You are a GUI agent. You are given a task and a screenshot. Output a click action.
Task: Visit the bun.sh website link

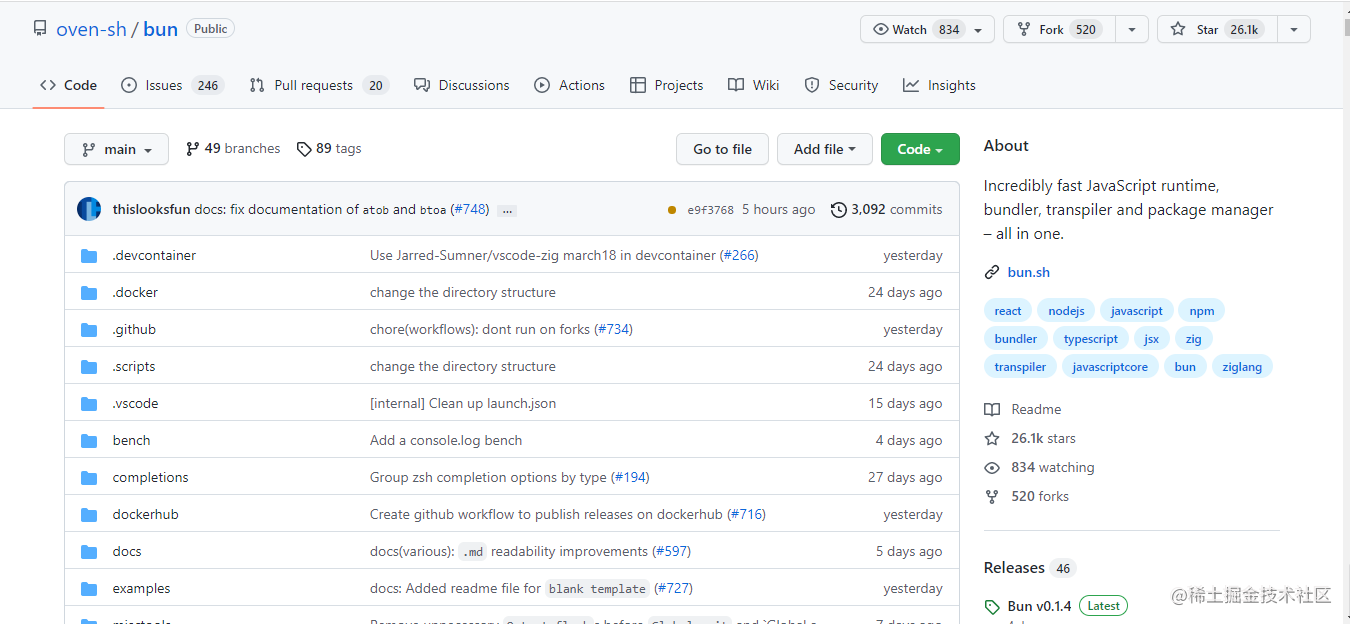[1029, 272]
